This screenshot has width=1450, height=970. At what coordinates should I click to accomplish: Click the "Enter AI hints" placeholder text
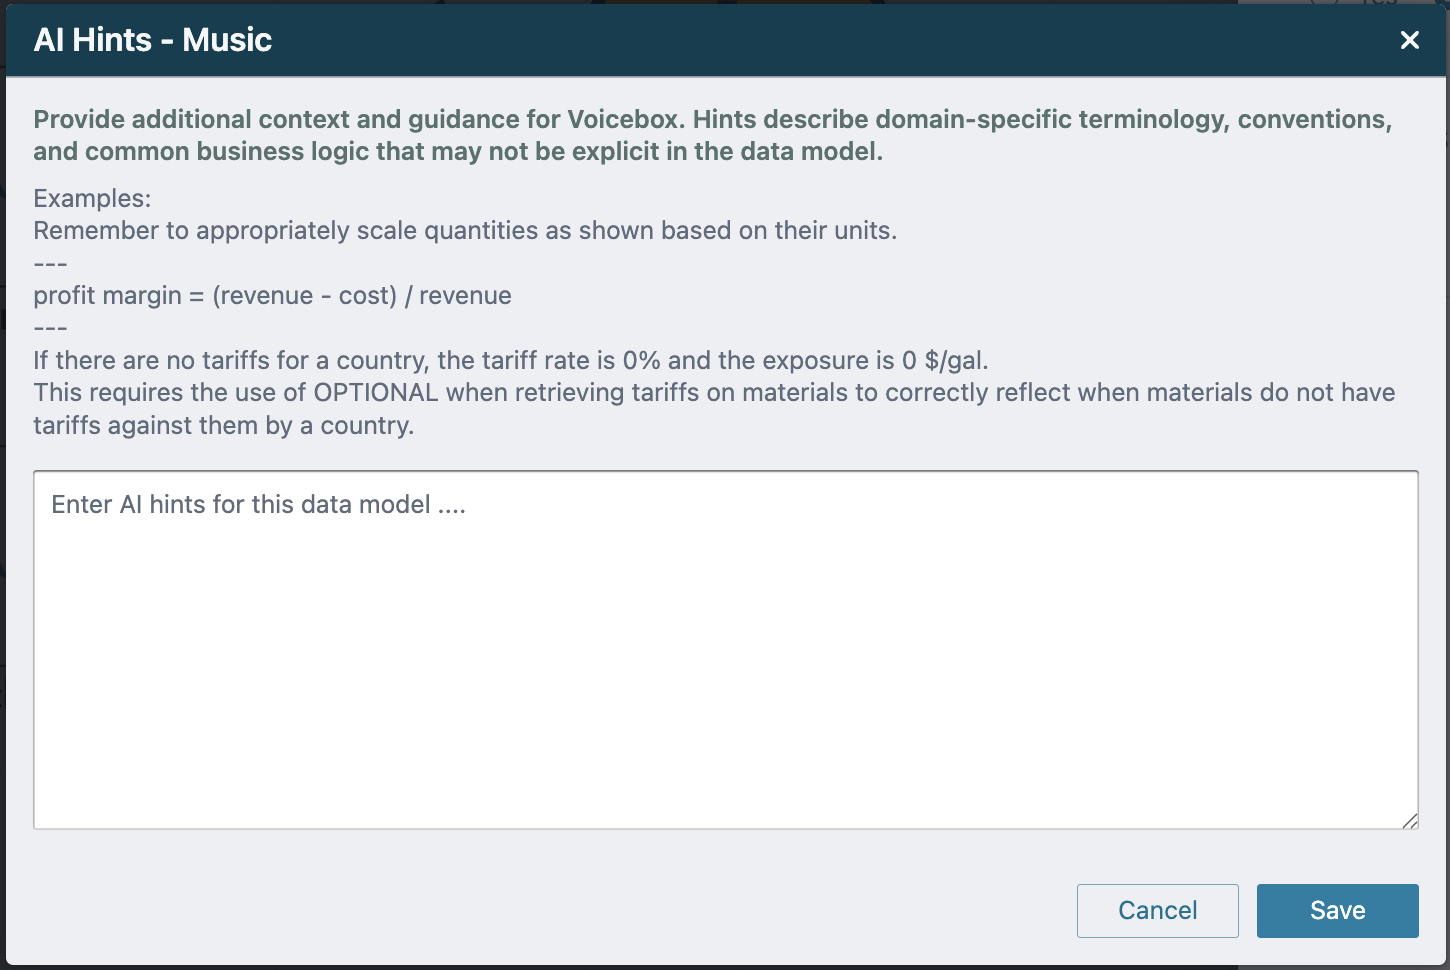click(258, 505)
